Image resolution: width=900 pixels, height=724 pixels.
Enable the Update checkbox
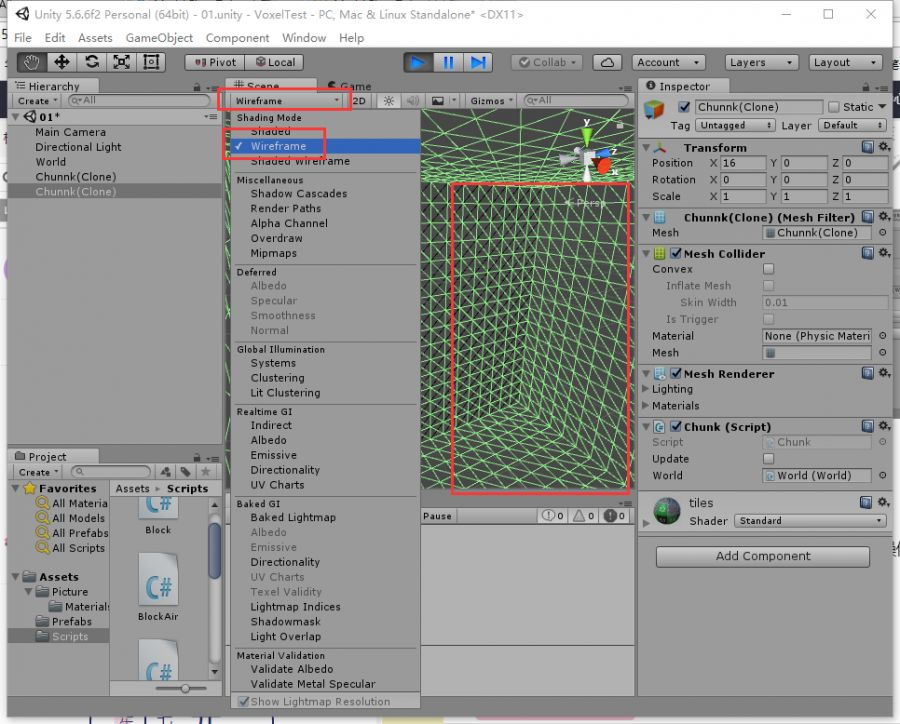769,458
